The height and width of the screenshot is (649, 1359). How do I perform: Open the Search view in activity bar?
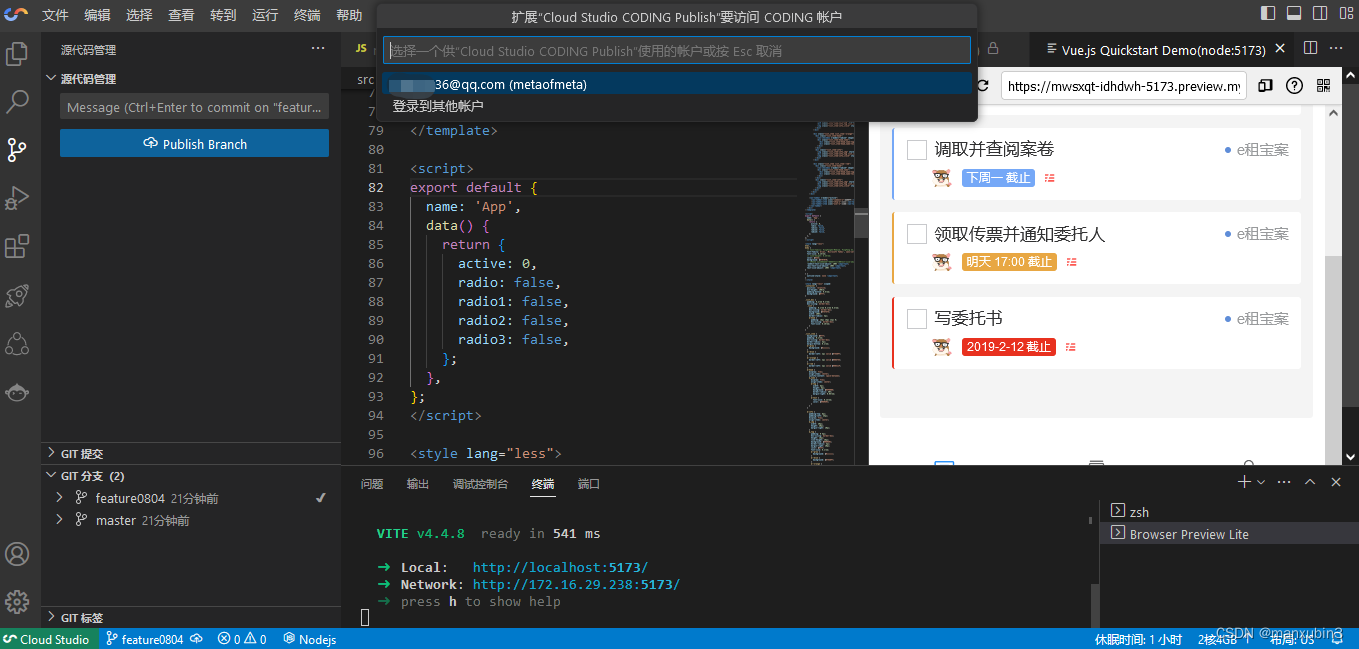click(x=17, y=101)
